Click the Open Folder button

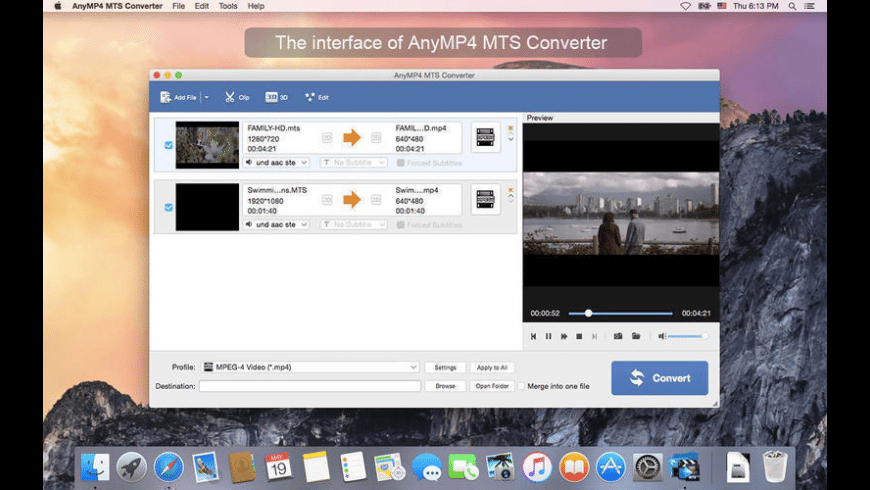pyautogui.click(x=492, y=386)
